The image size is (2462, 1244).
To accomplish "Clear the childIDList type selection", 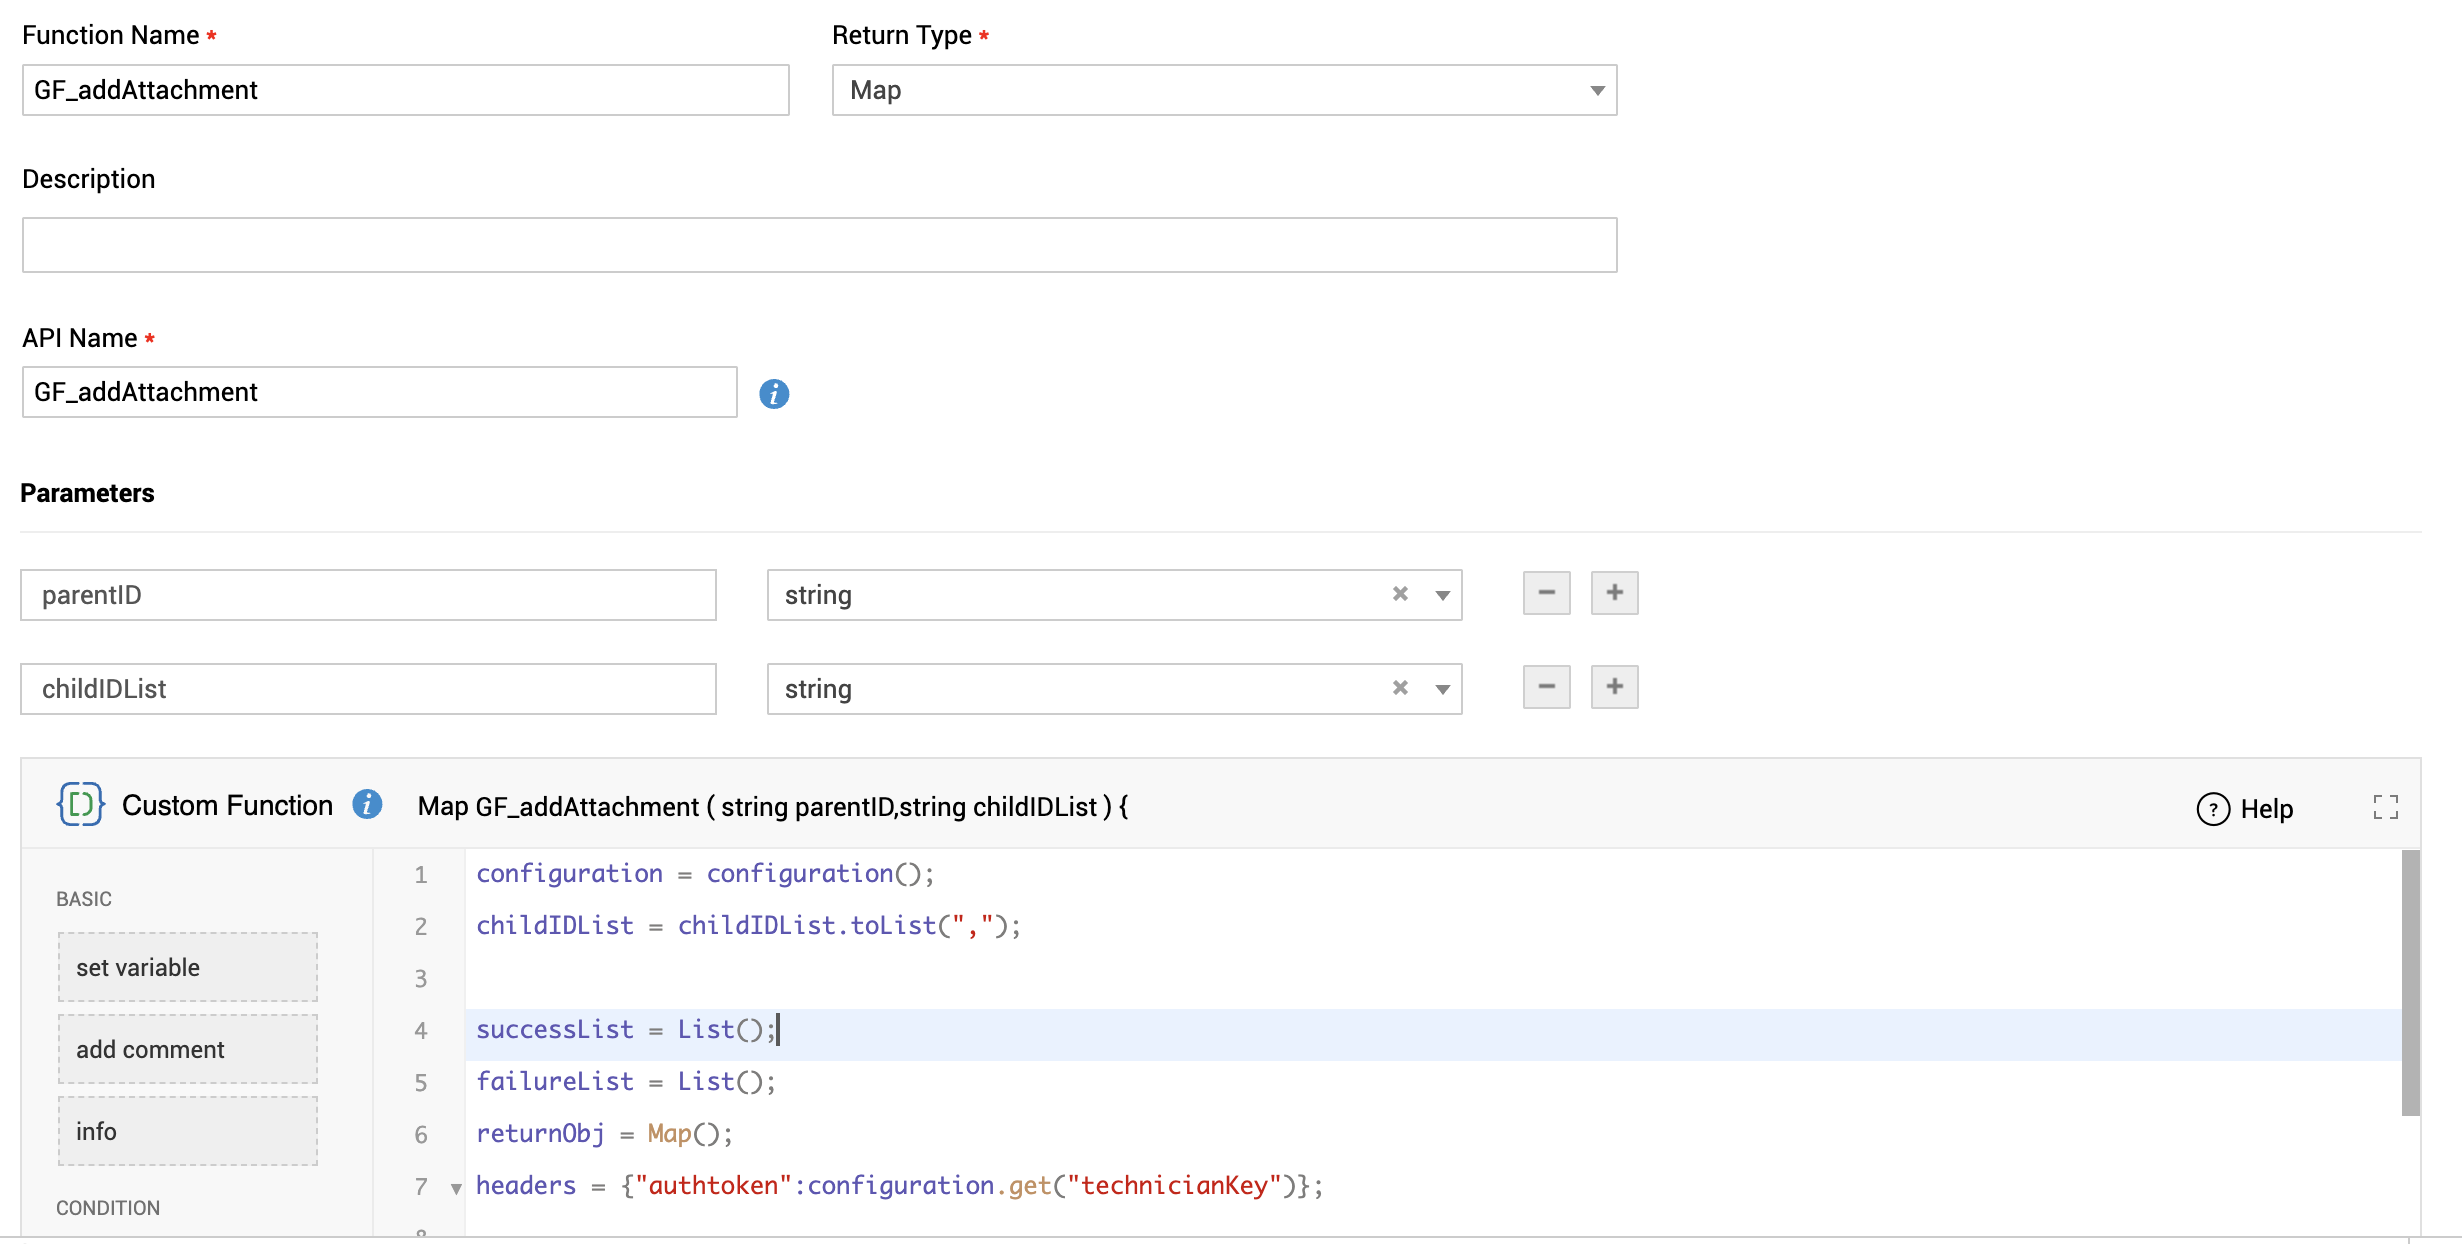I will click(x=1400, y=688).
